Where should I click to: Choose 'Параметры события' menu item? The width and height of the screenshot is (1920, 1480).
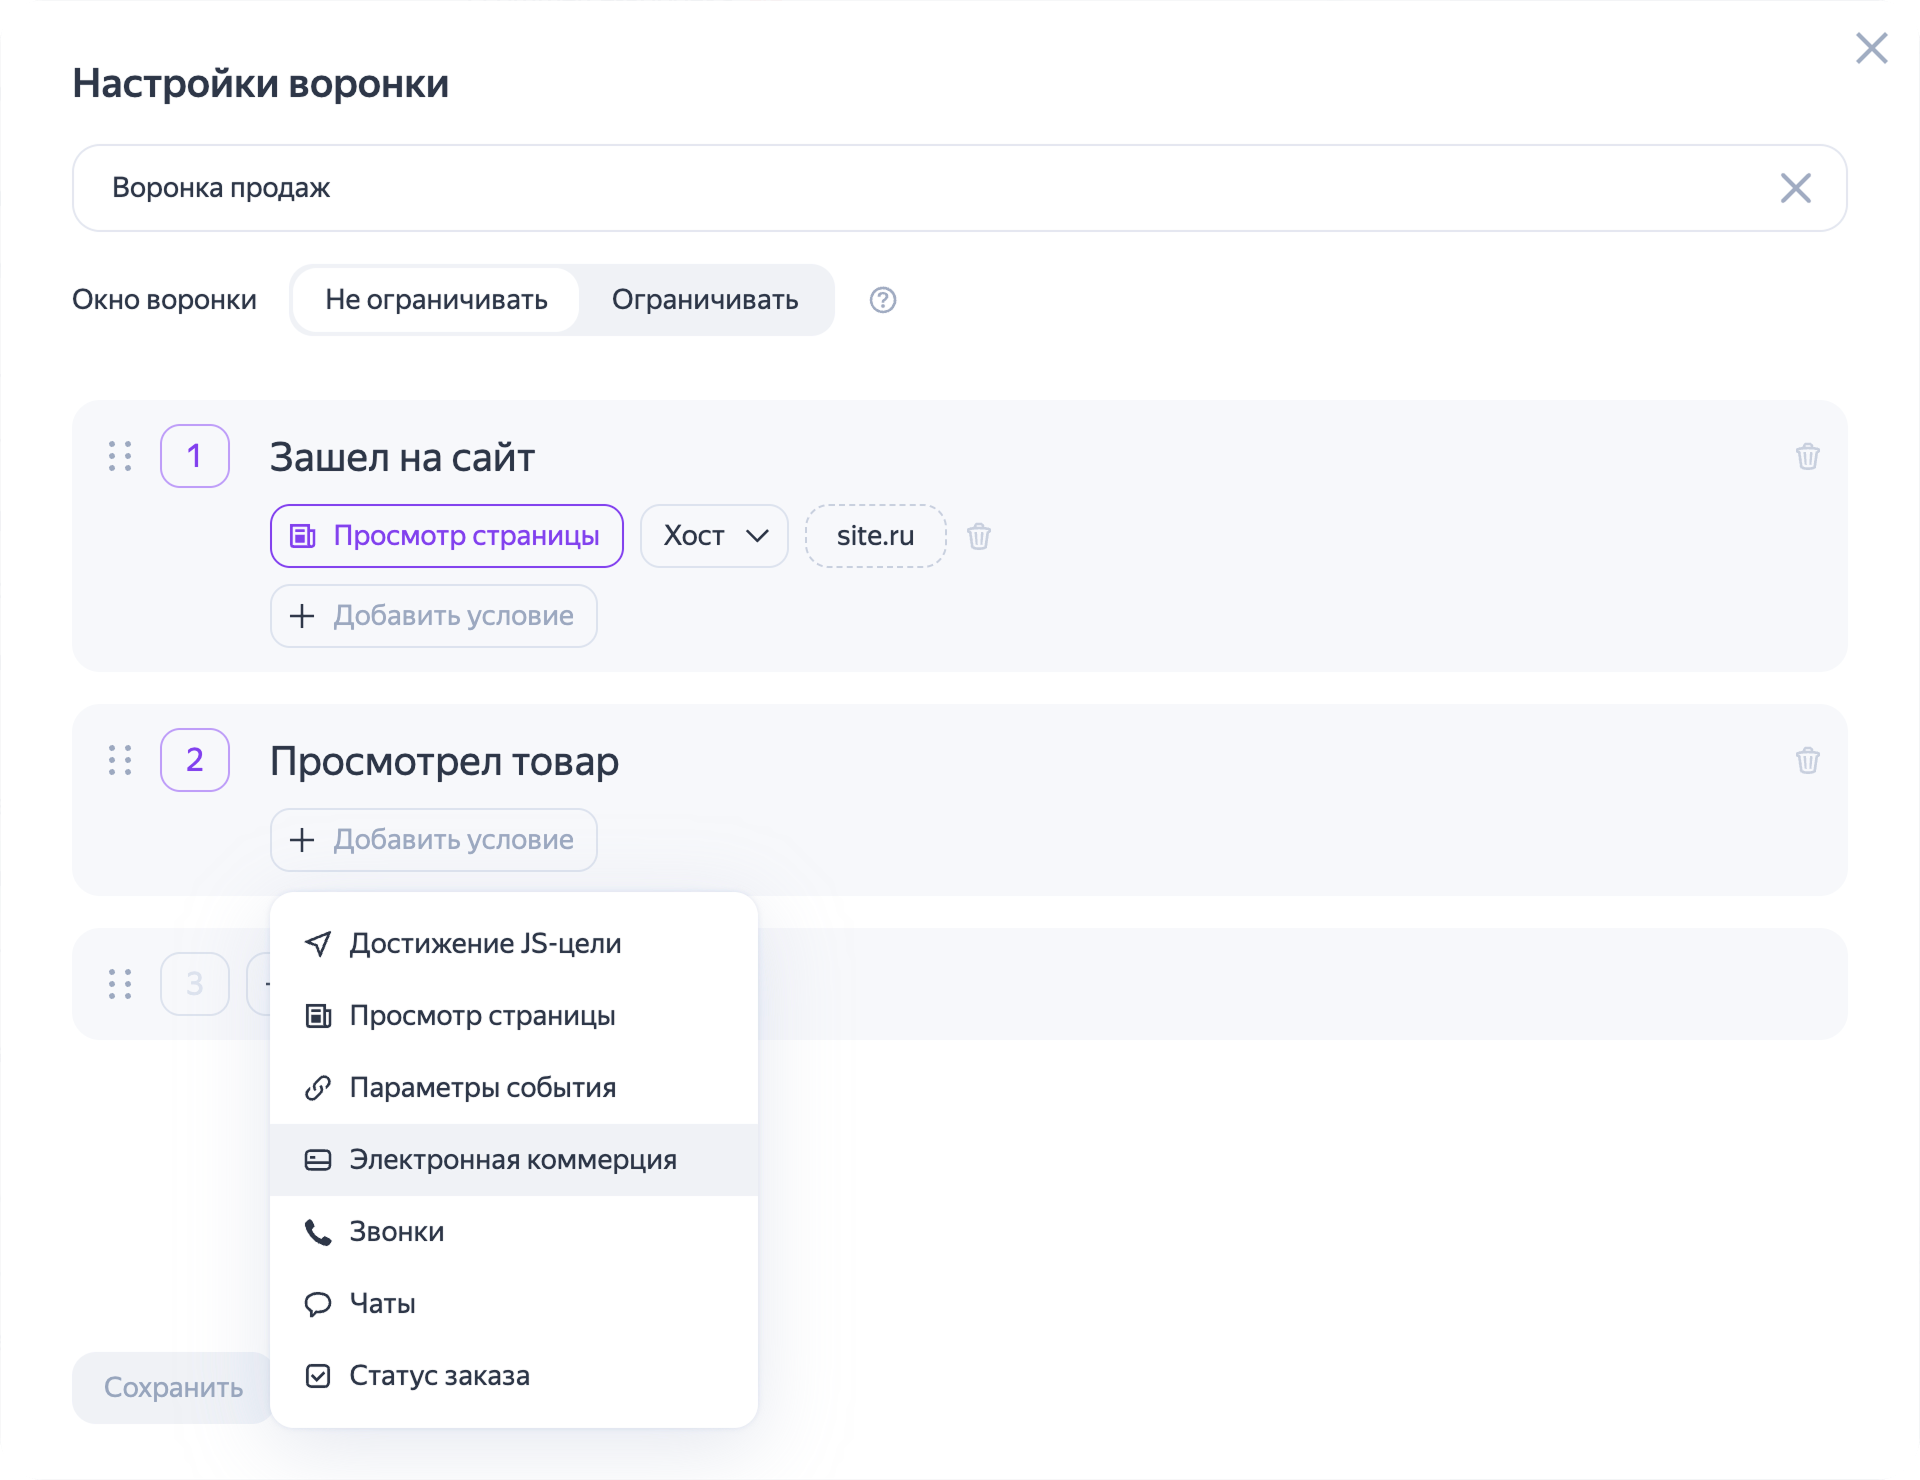click(x=514, y=1088)
